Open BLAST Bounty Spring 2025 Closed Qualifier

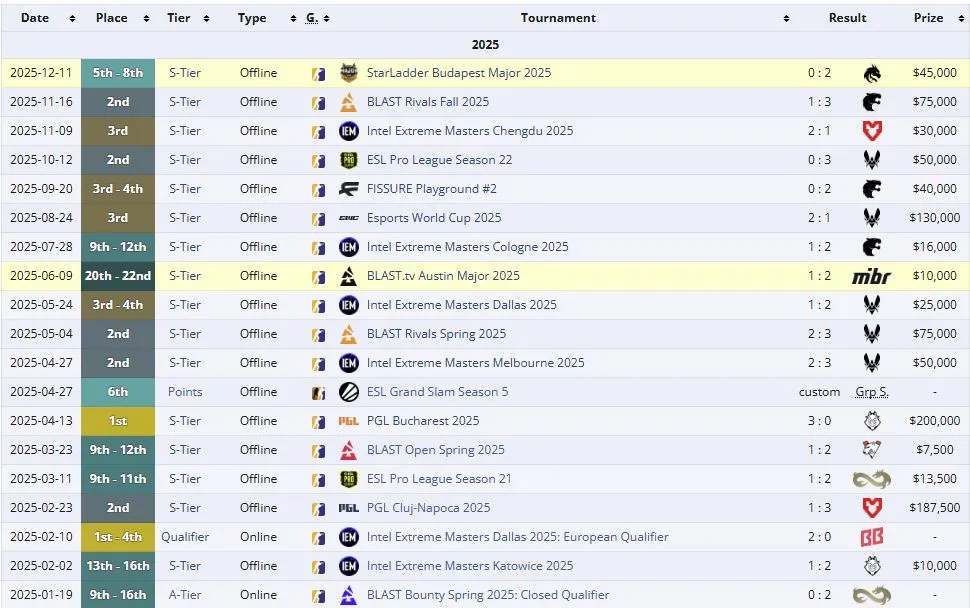click(x=487, y=595)
